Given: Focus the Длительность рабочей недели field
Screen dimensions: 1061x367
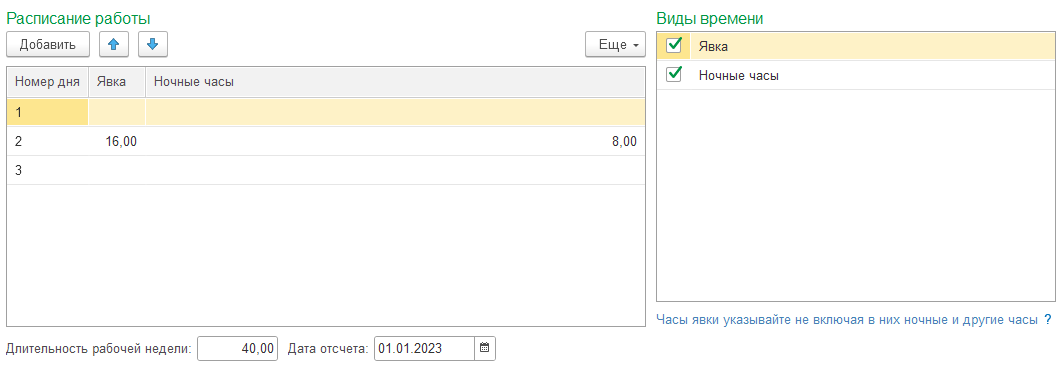Looking at the screenshot, I should click(238, 349).
